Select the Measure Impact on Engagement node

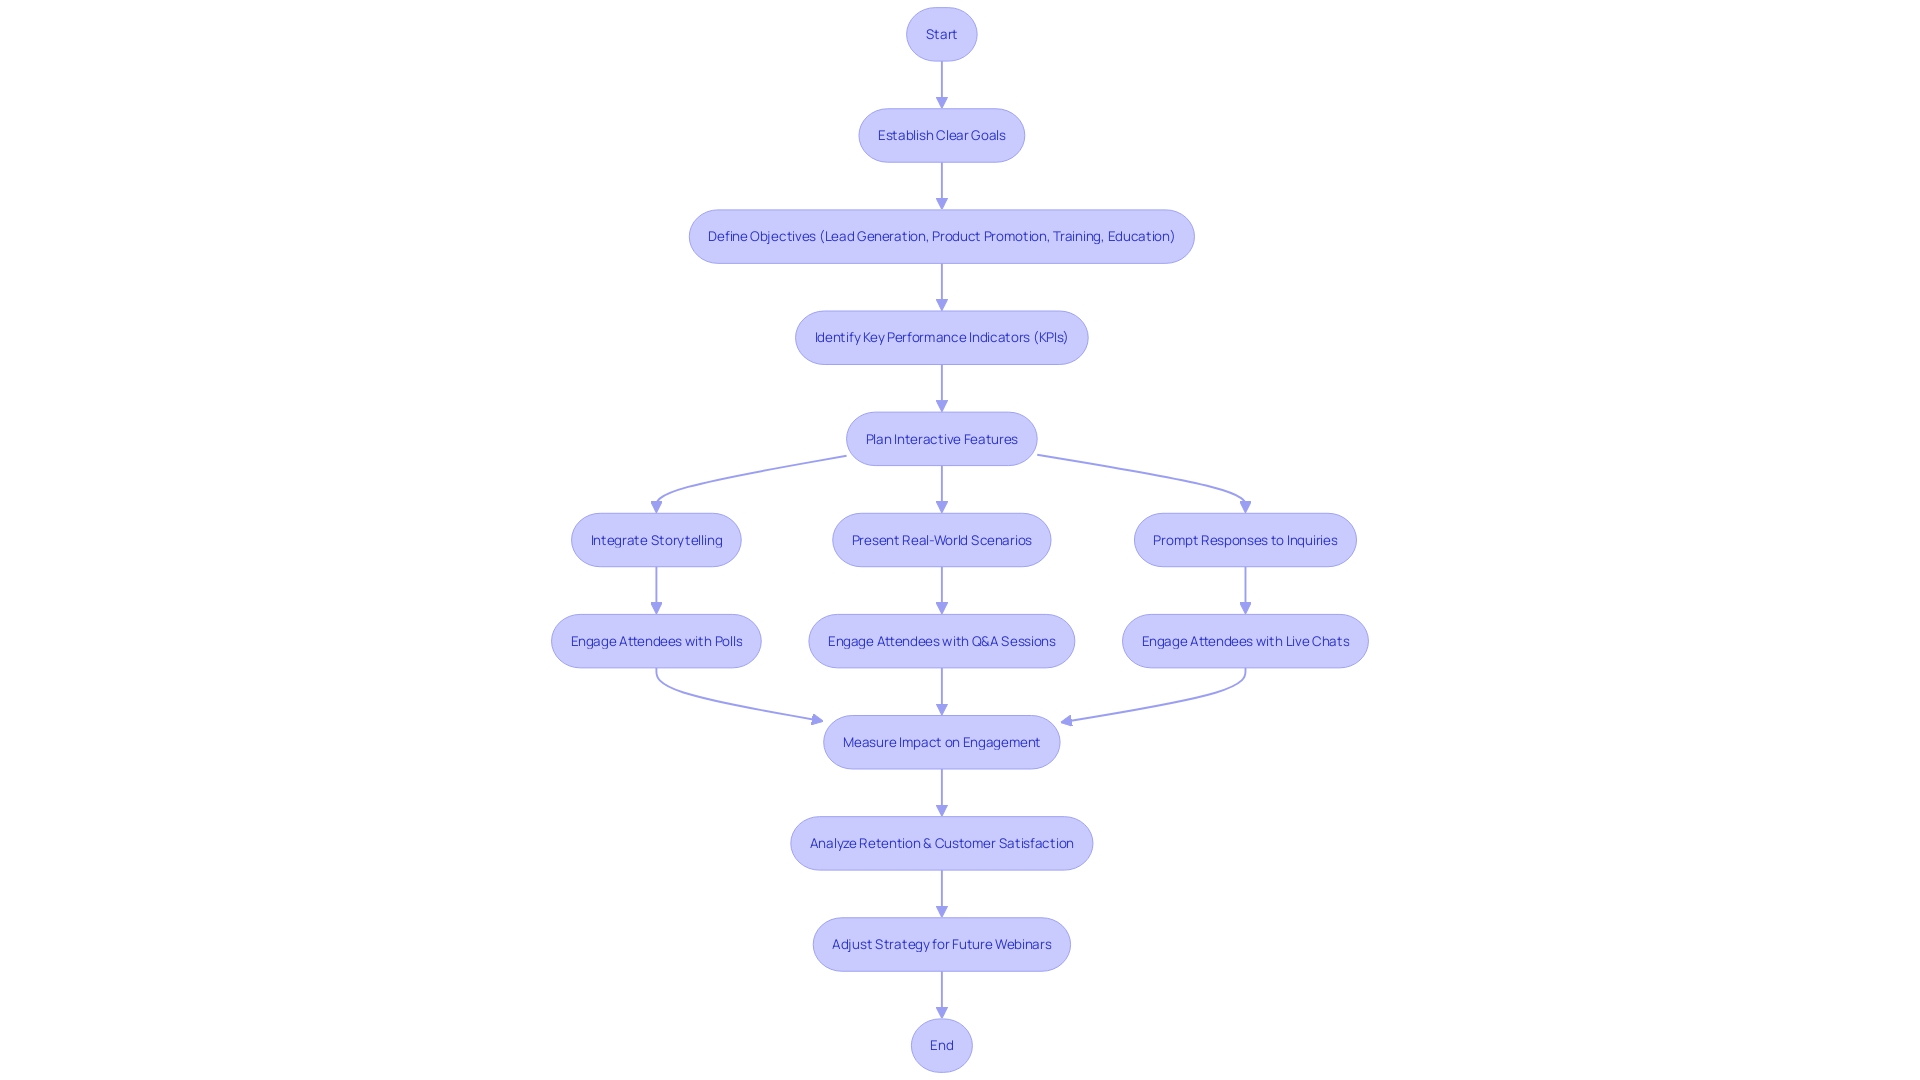pyautogui.click(x=940, y=741)
